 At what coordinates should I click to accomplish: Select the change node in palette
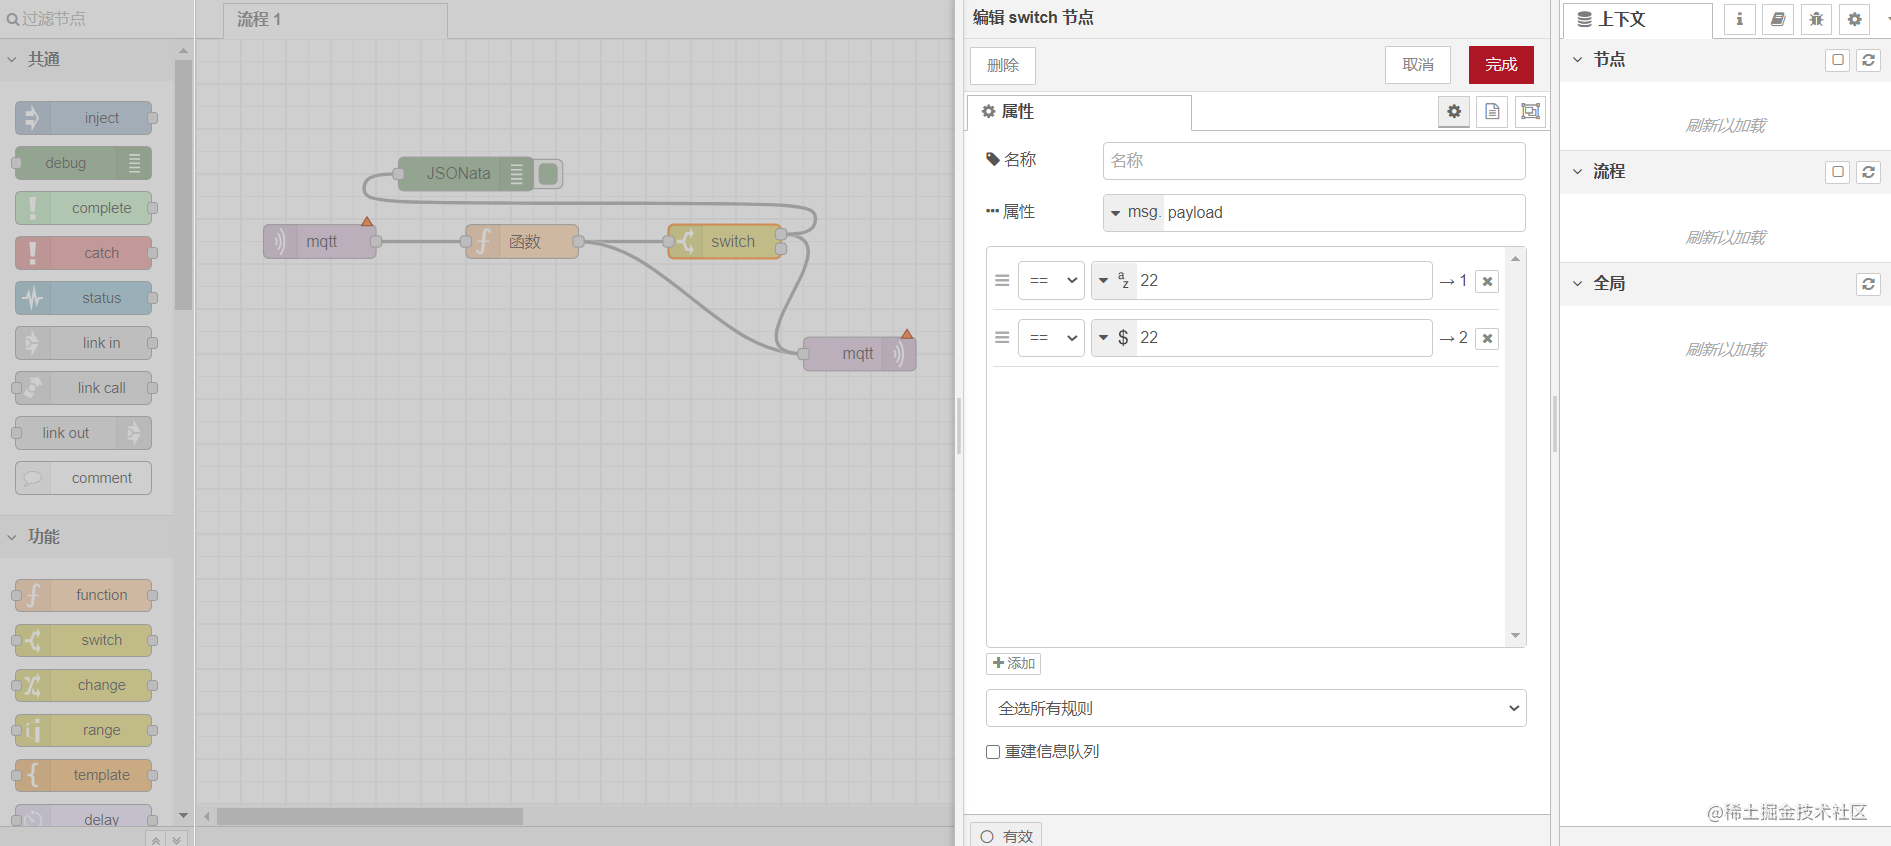[x=84, y=685]
